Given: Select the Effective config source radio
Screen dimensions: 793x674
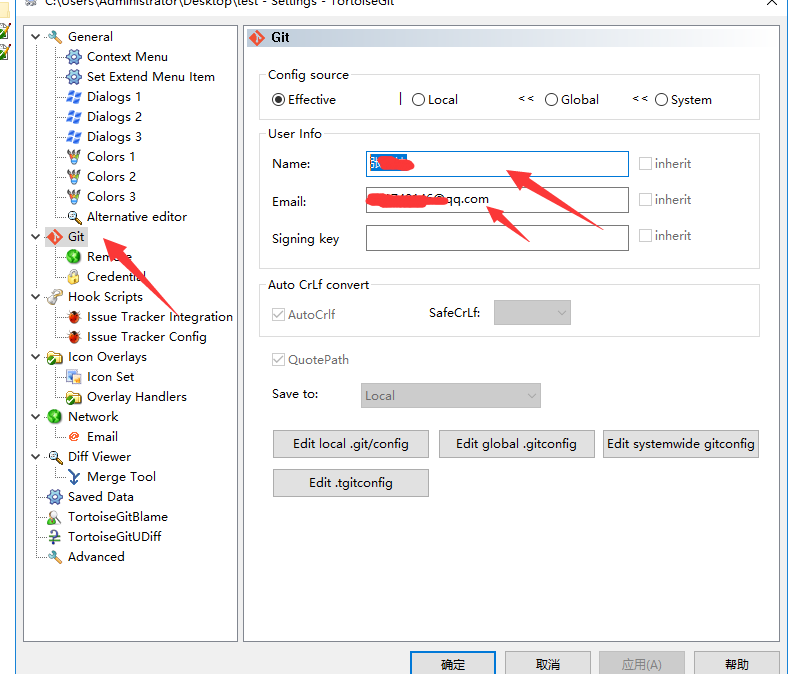Looking at the screenshot, I should [x=278, y=100].
